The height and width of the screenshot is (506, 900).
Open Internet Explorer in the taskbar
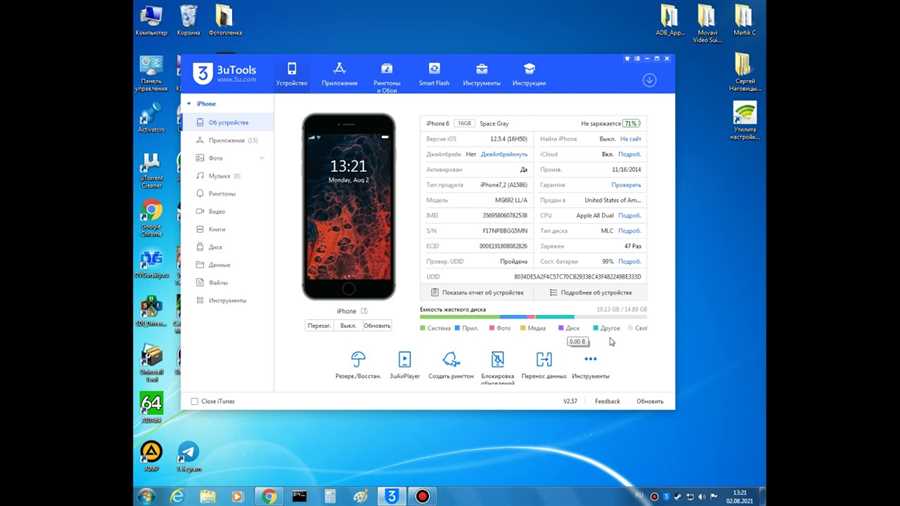click(x=177, y=496)
